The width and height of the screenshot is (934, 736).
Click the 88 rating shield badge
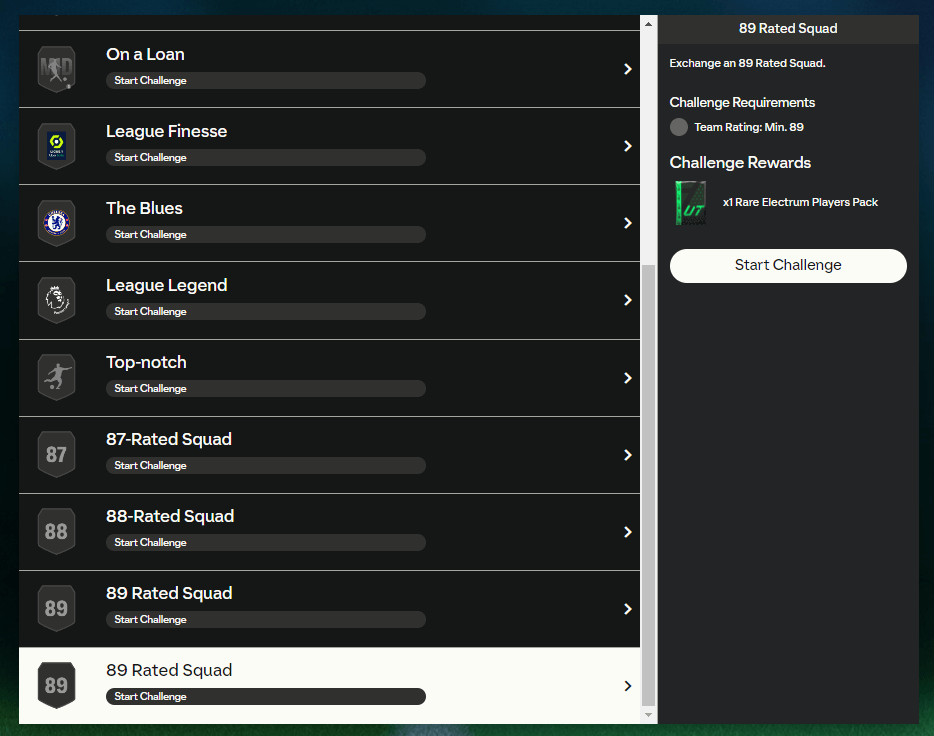click(56, 532)
